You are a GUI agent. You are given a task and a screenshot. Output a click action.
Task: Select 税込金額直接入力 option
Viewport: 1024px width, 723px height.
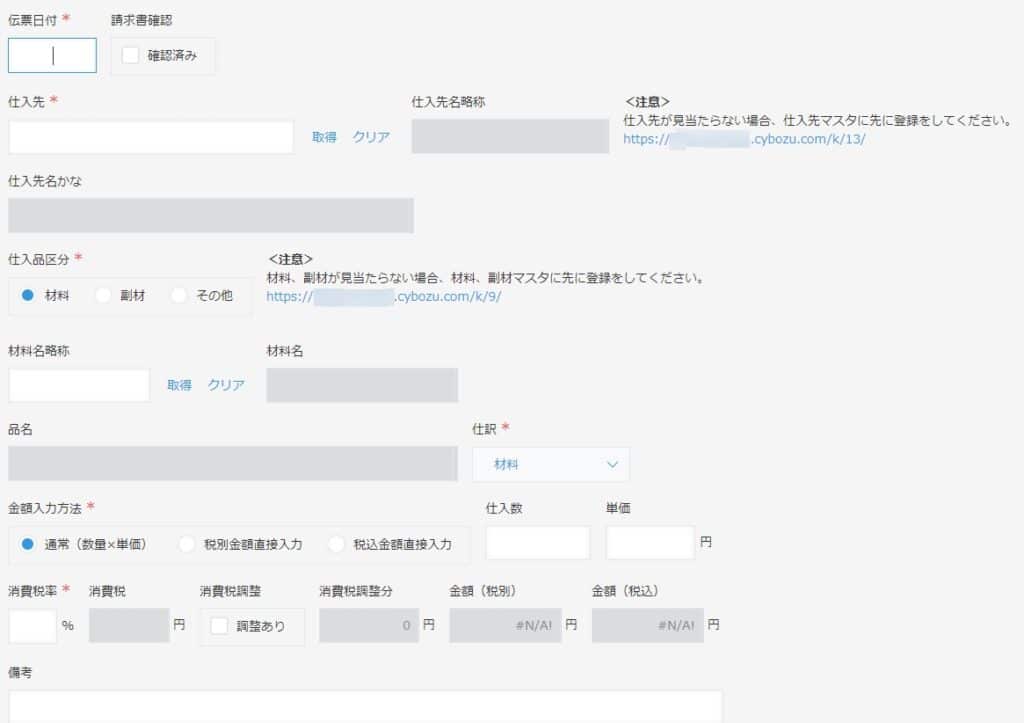(x=336, y=544)
